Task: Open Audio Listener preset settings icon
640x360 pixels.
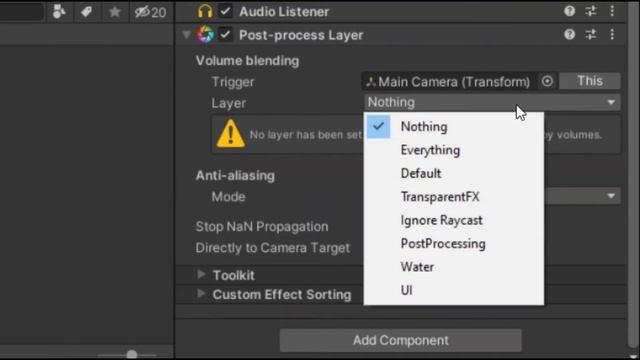Action: (591, 11)
